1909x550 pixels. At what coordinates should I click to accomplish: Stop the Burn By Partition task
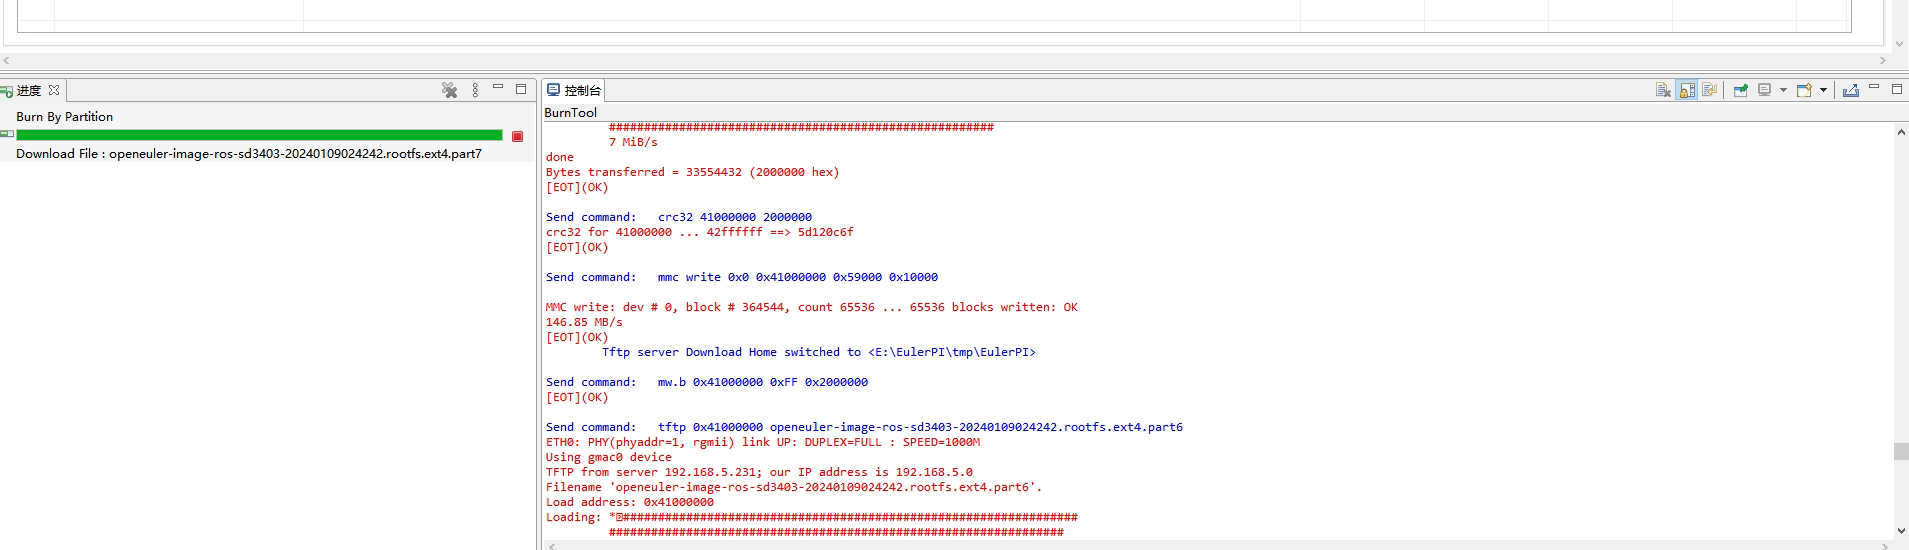pyautogui.click(x=517, y=136)
